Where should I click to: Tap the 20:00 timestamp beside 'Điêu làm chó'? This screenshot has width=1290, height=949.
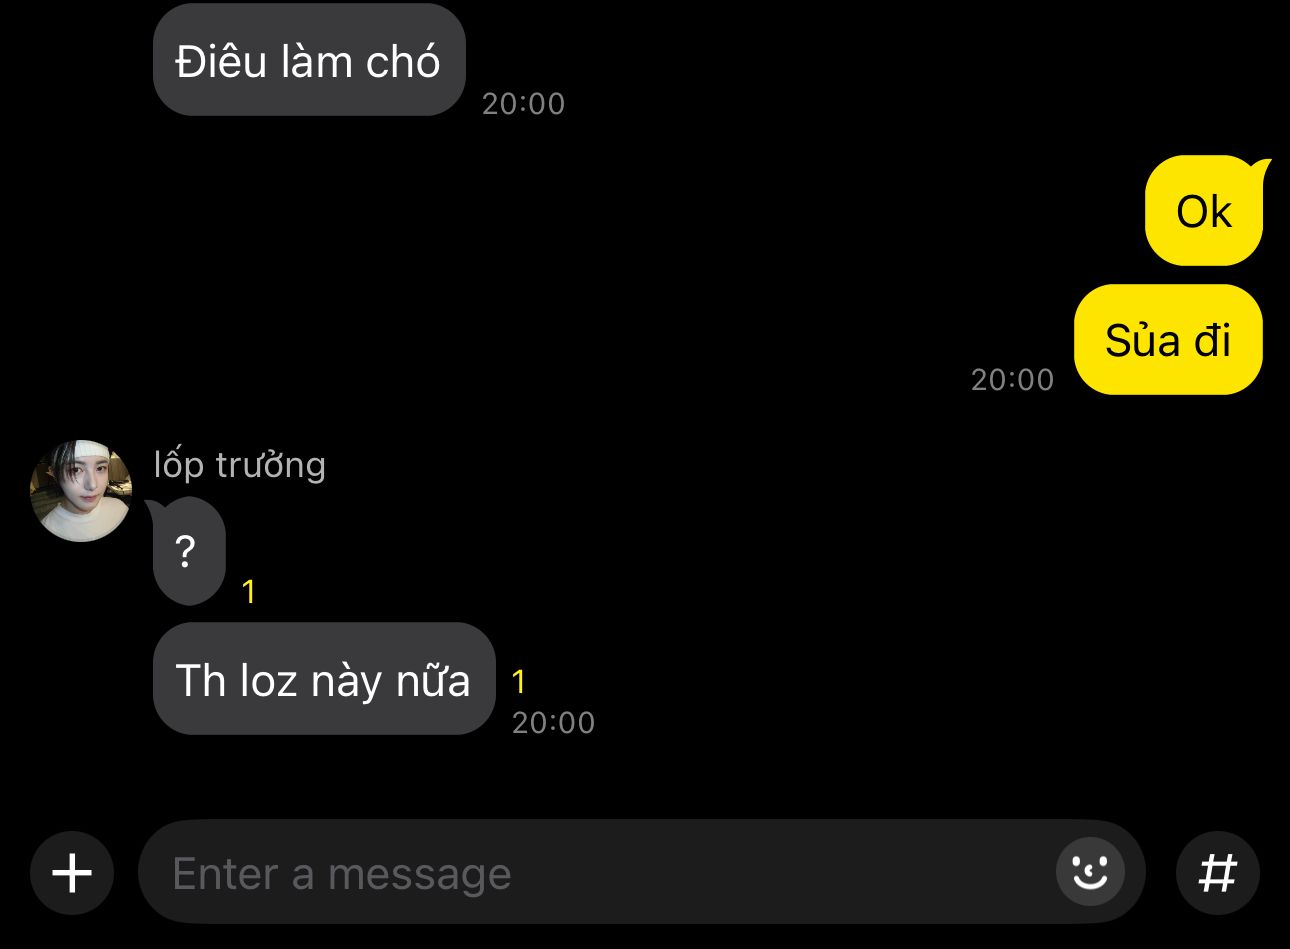tap(523, 104)
